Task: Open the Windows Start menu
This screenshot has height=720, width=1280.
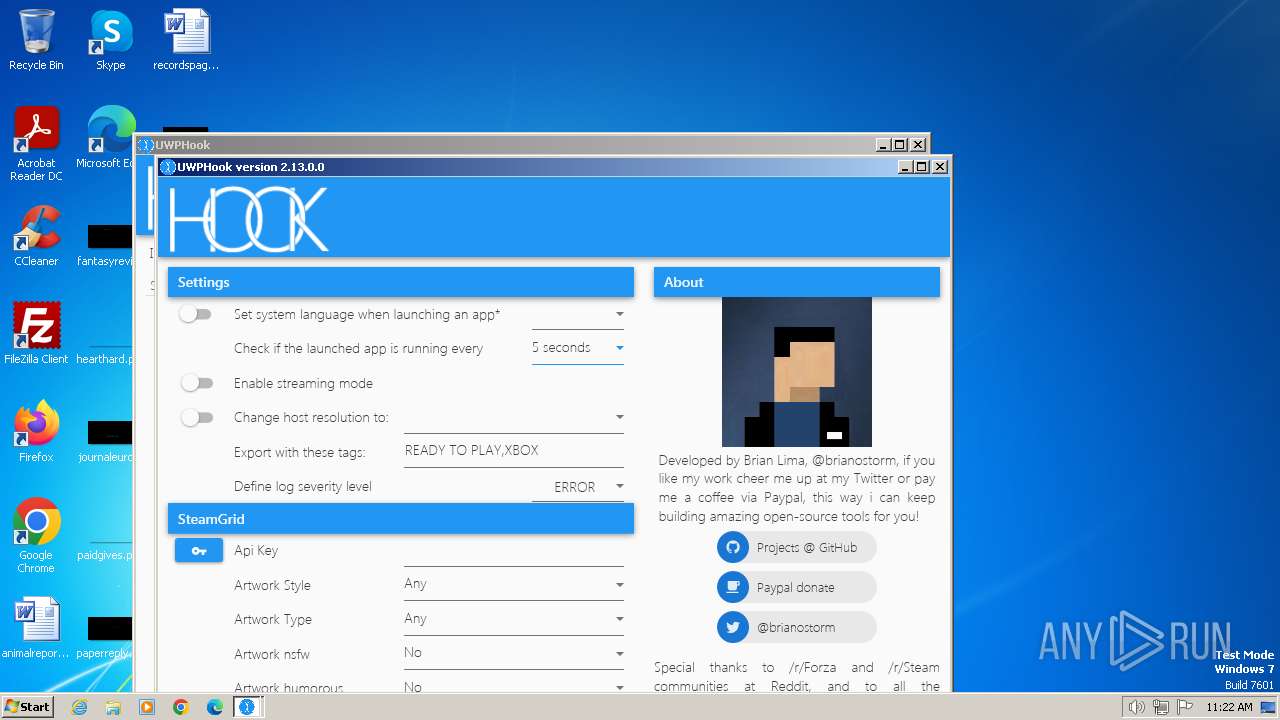Action: coord(27,706)
